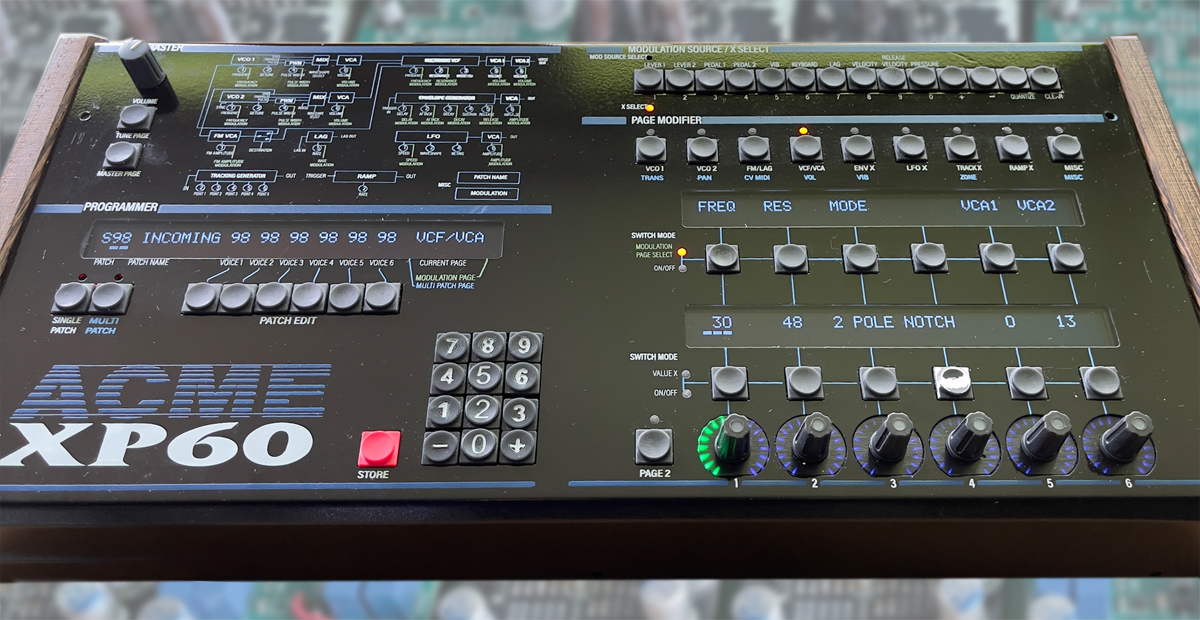
Task: Touch rotary knob 4
Action: tap(968, 436)
